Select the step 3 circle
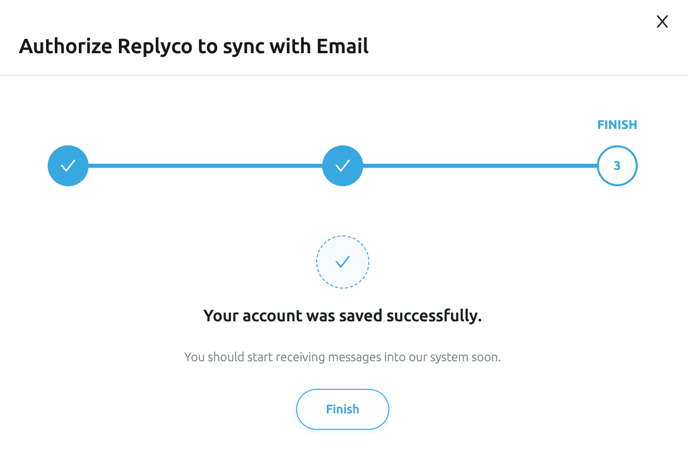Image resolution: width=688 pixels, height=461 pixels. tap(617, 166)
